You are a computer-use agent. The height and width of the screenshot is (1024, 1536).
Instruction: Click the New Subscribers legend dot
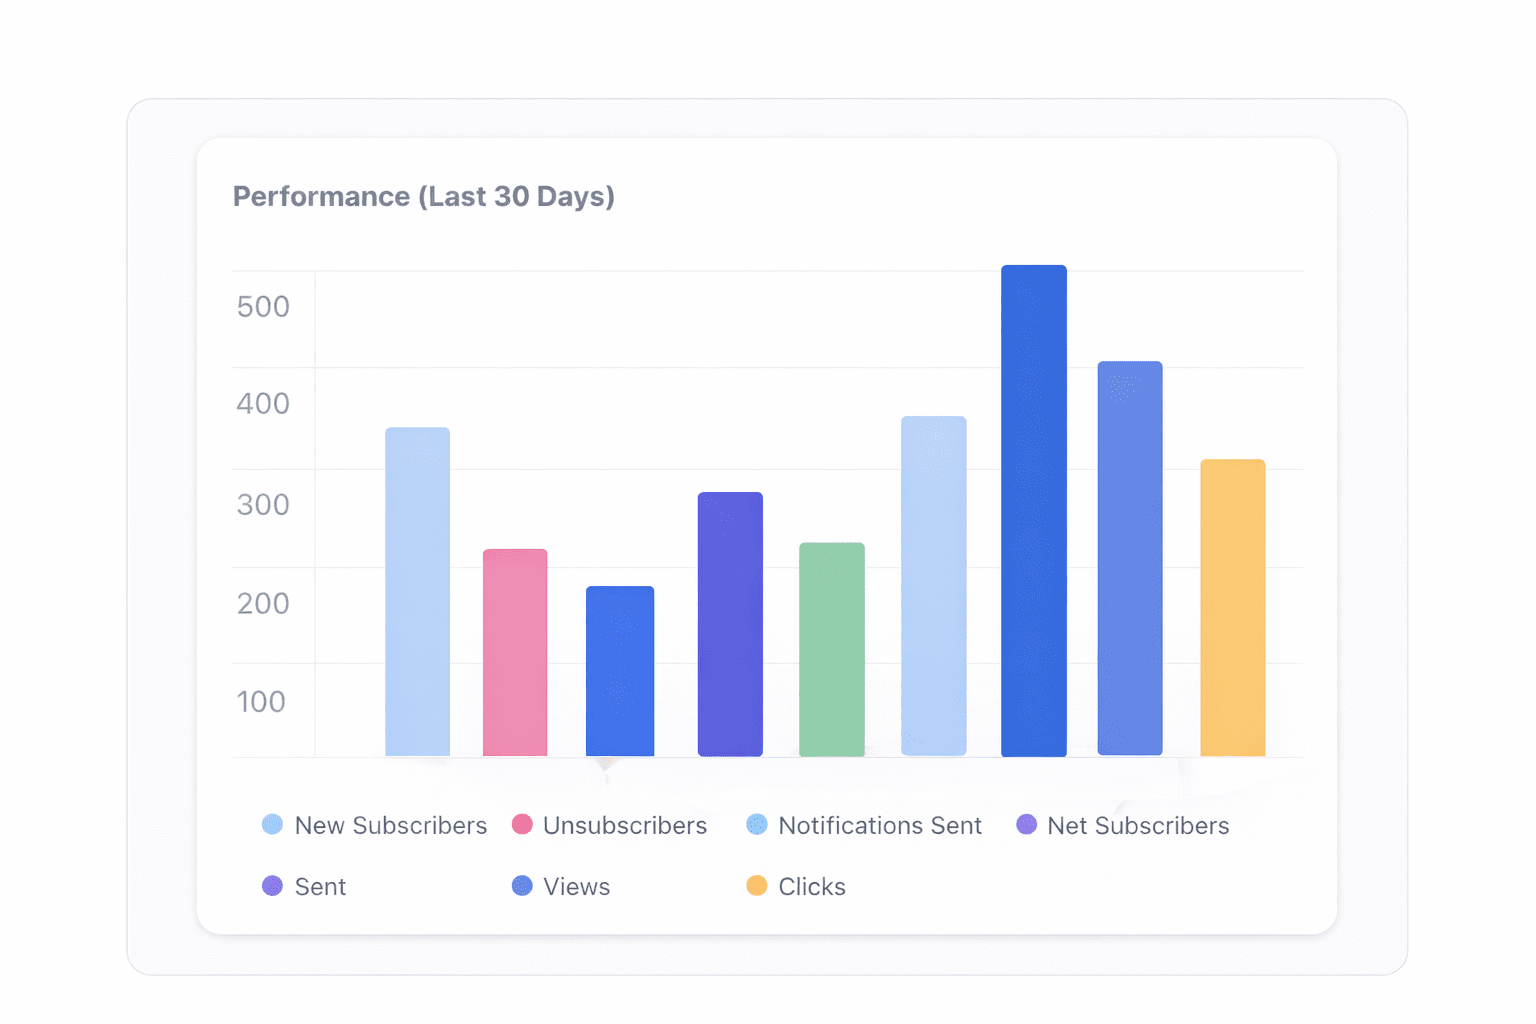[272, 825]
